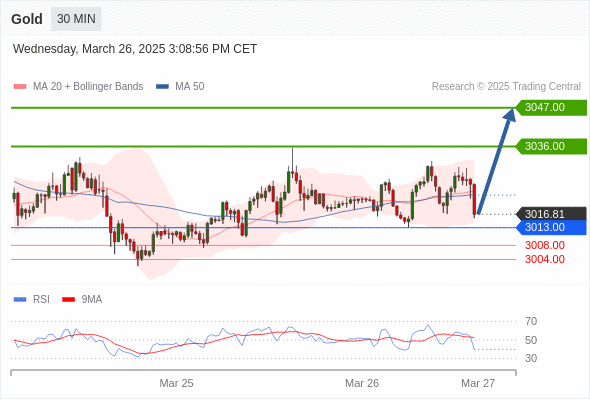Click the Mar 26 date axis label
Viewport: 590px width, 400px height.
click(x=362, y=383)
